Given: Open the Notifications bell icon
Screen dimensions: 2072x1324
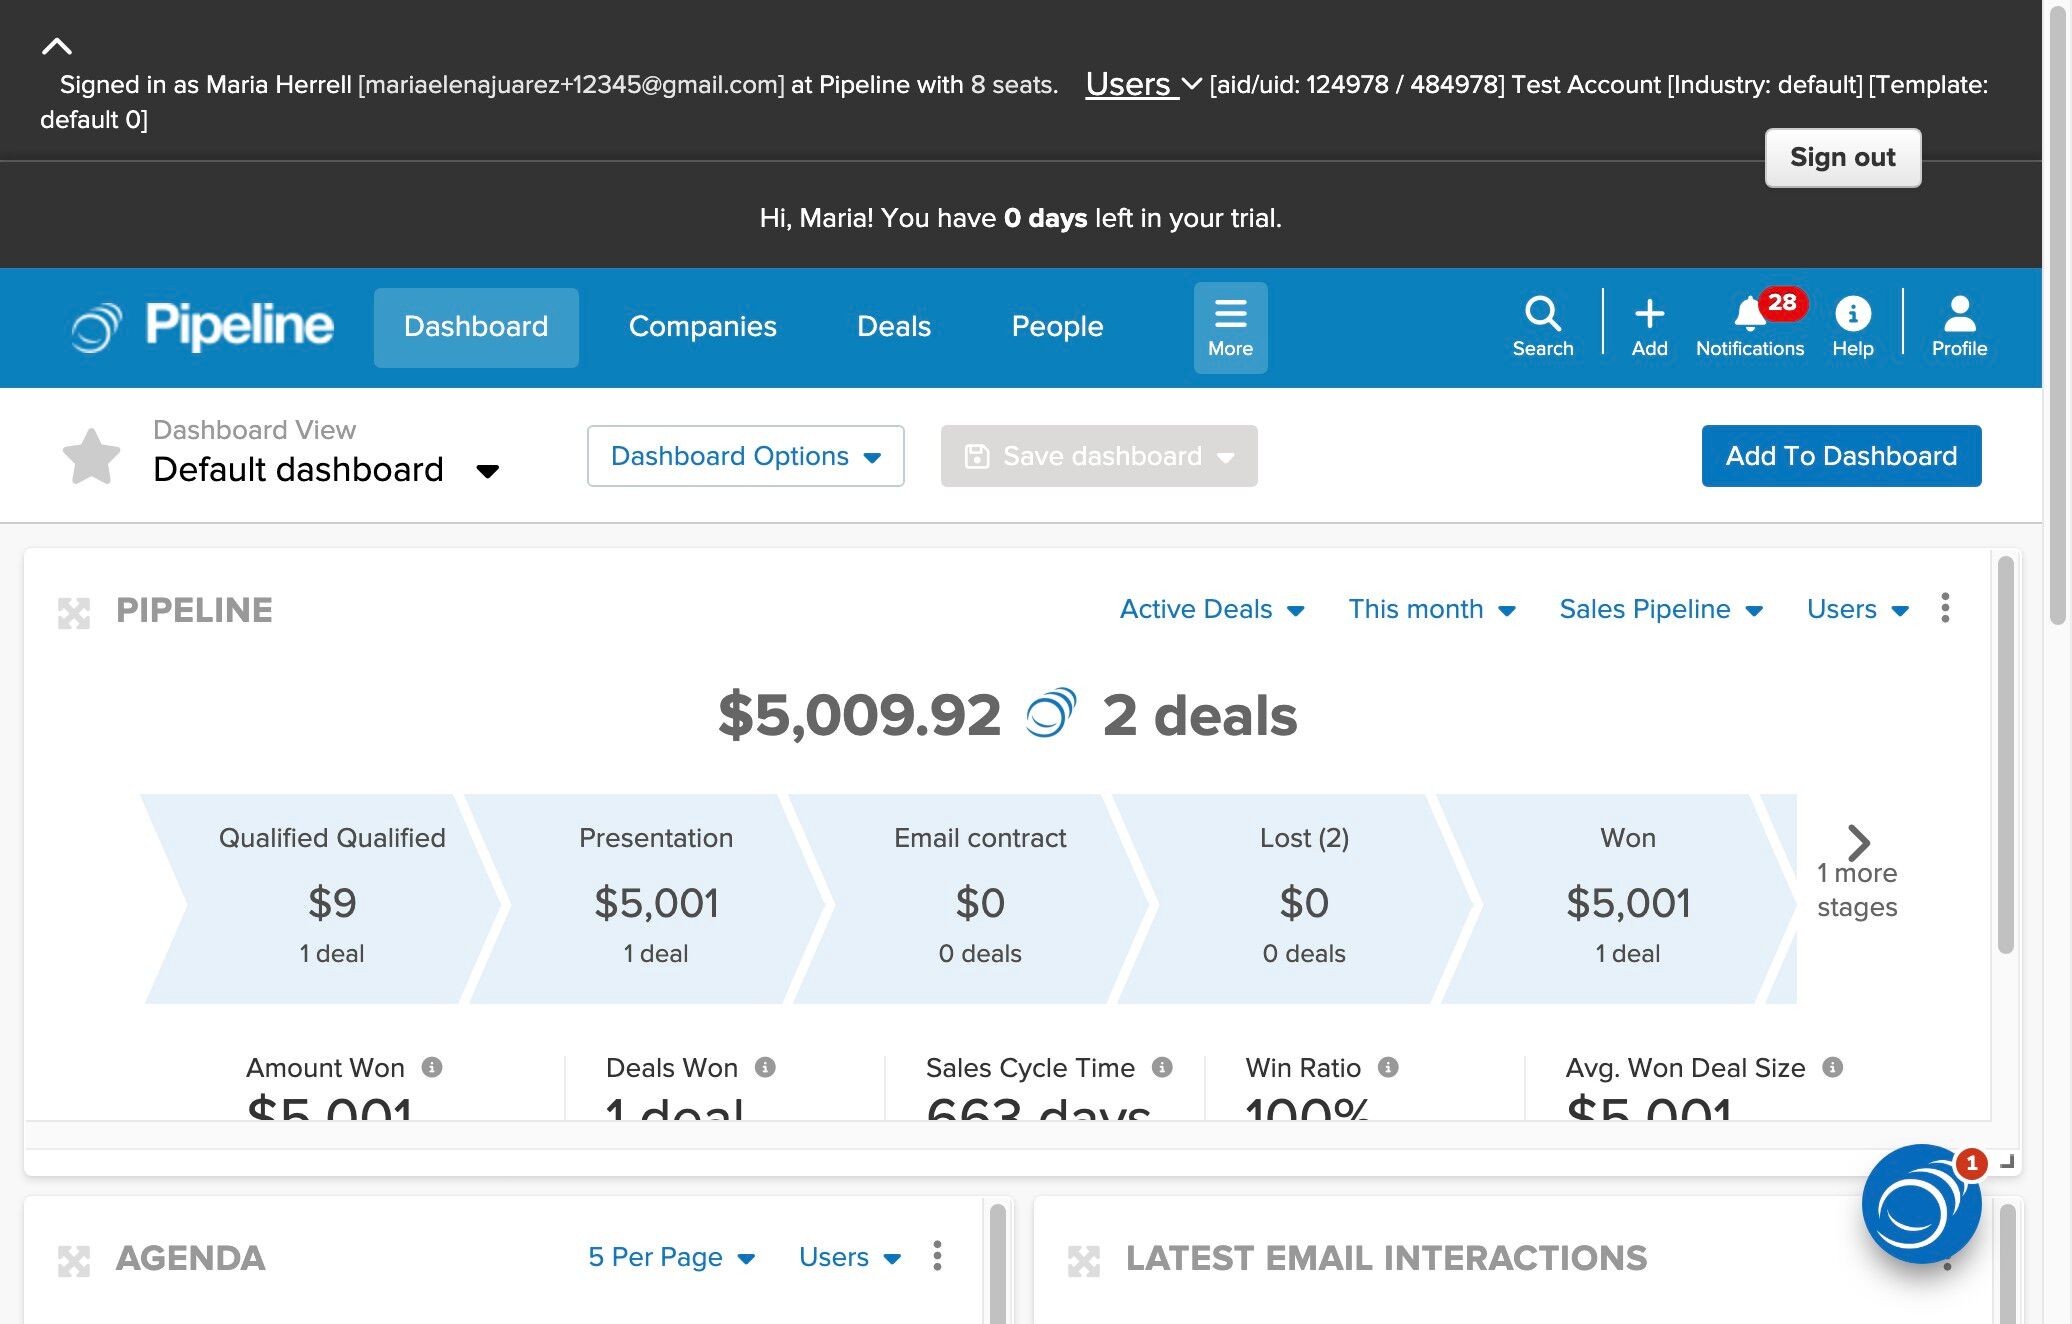Looking at the screenshot, I should click(x=1749, y=314).
